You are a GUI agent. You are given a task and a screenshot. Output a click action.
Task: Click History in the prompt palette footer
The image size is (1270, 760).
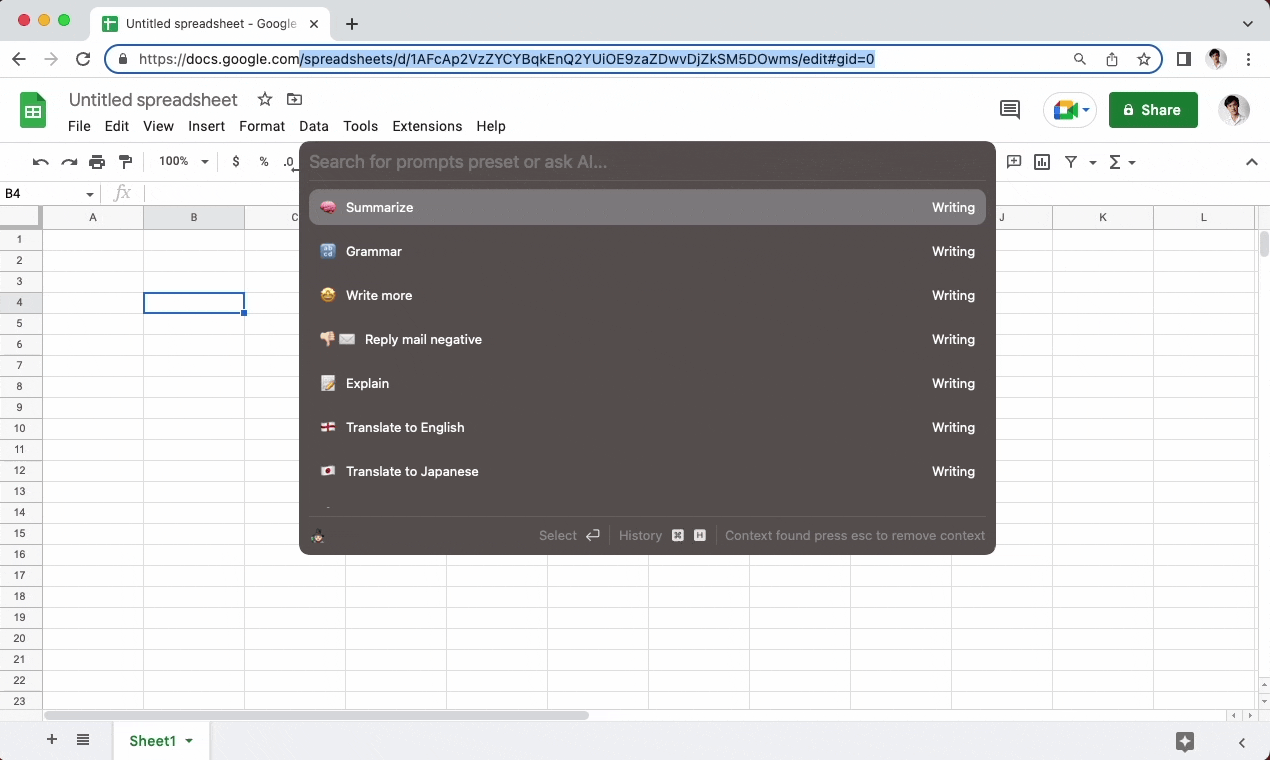[x=640, y=536]
